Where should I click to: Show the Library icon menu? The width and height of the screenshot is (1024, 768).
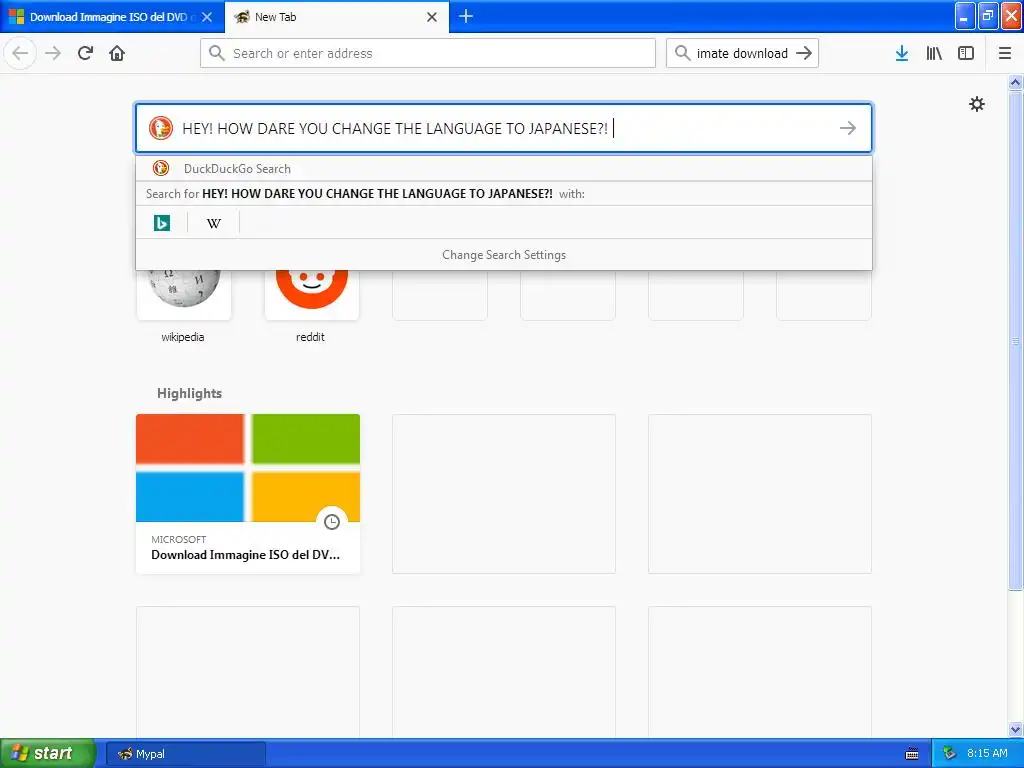tap(934, 53)
